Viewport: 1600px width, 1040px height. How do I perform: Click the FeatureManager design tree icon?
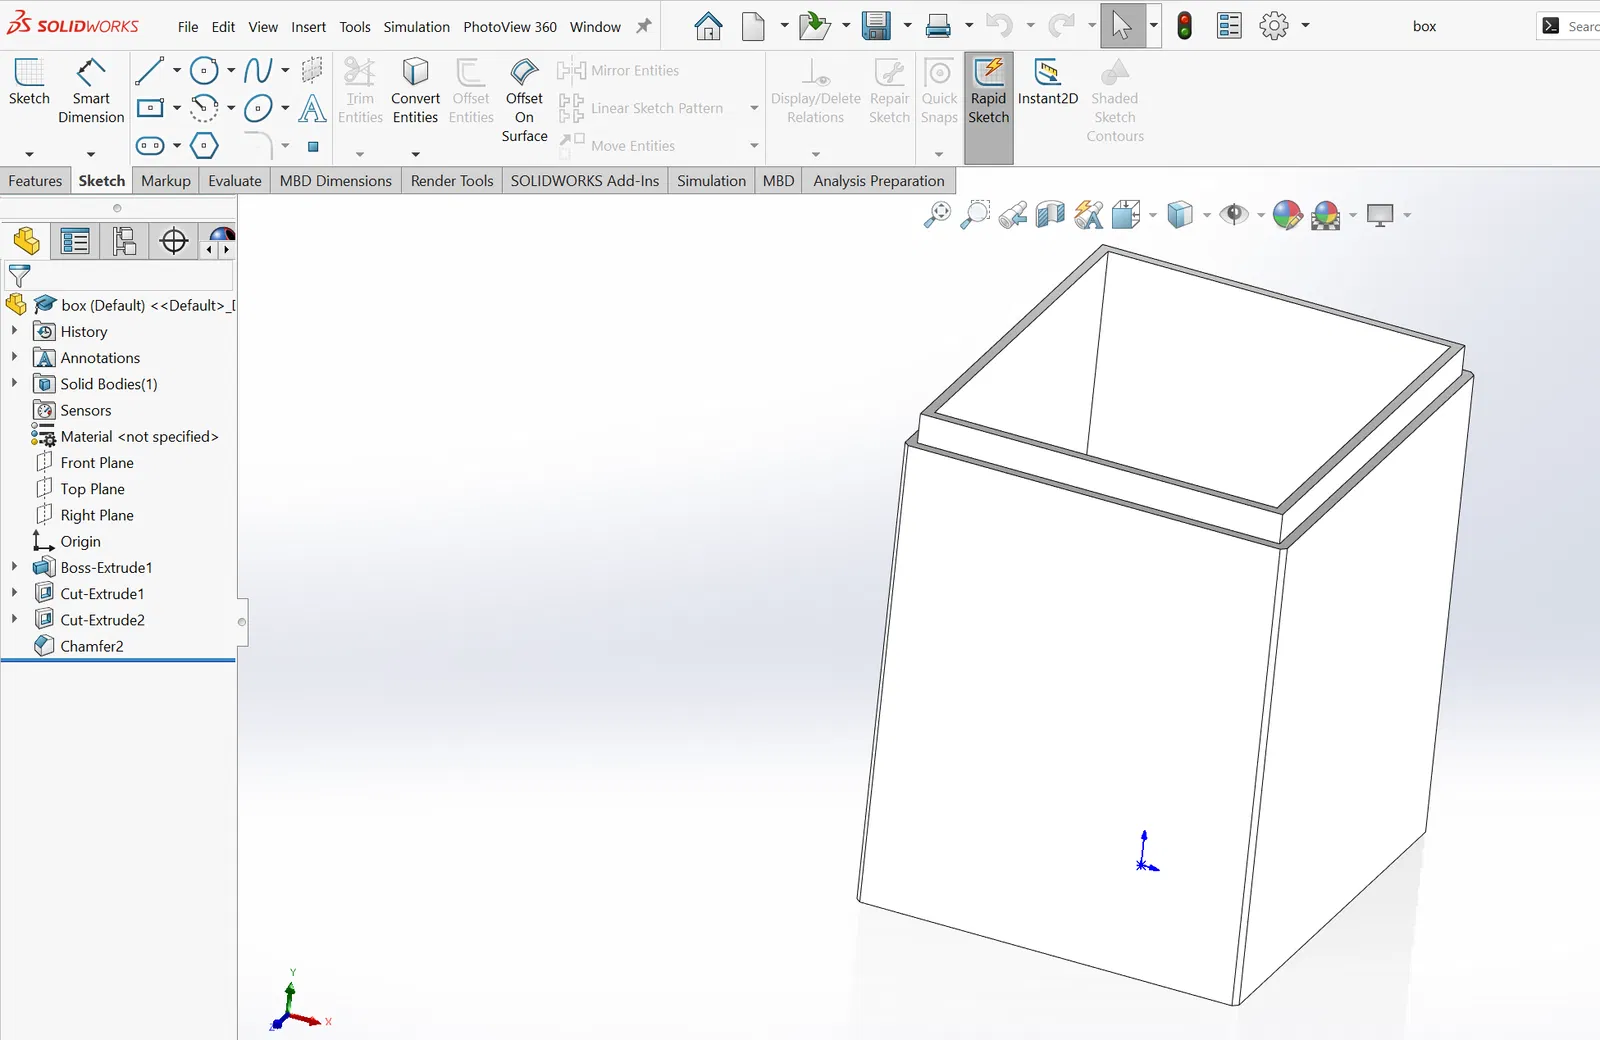(27, 241)
